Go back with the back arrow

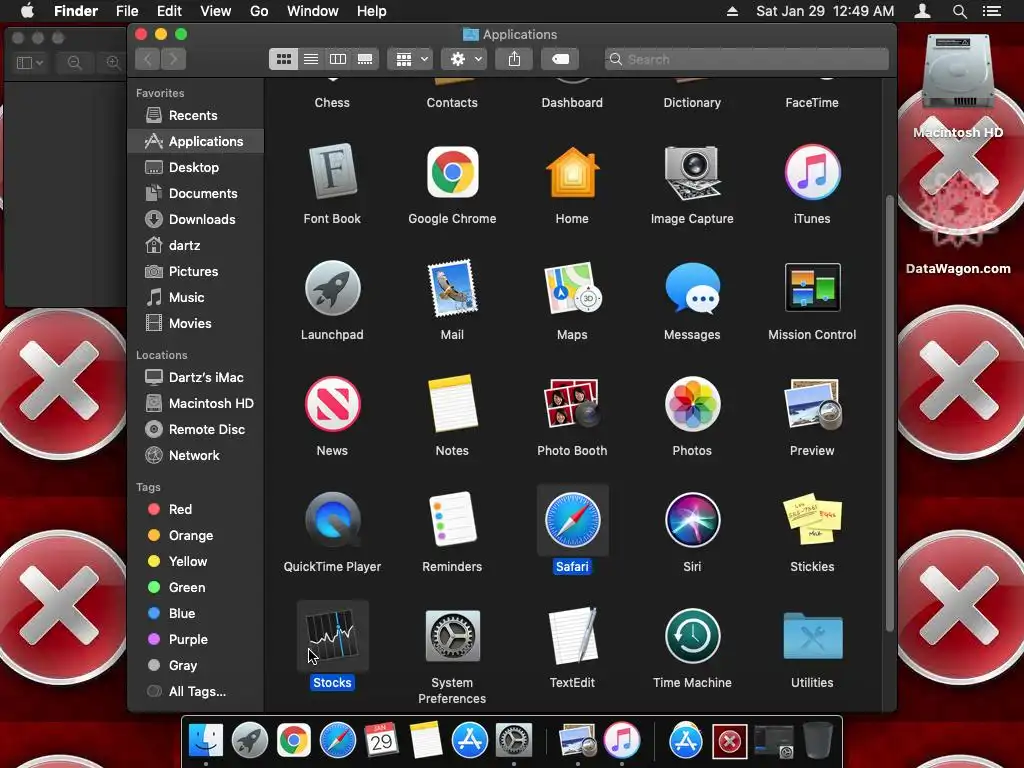coord(148,59)
